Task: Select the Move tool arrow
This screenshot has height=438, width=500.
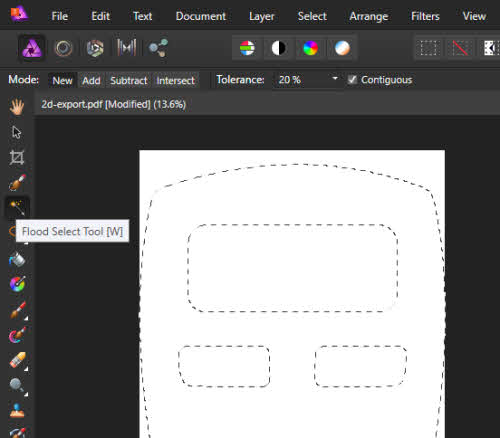Action: coord(17,132)
